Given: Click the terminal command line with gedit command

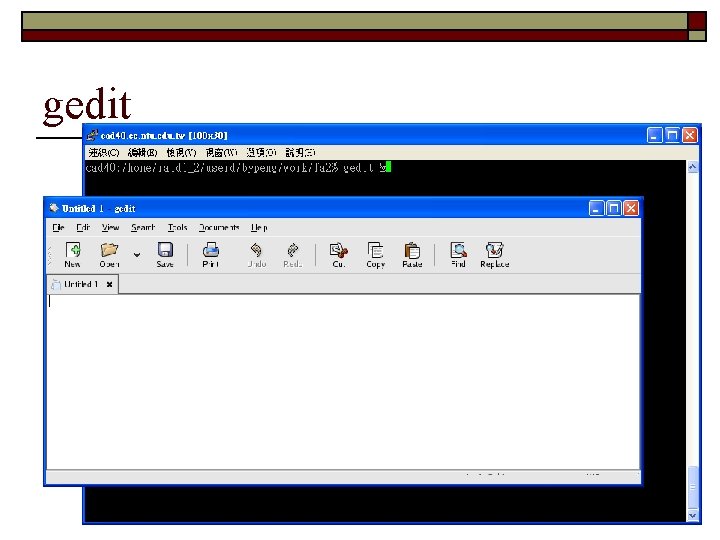Looking at the screenshot, I should point(238,168).
